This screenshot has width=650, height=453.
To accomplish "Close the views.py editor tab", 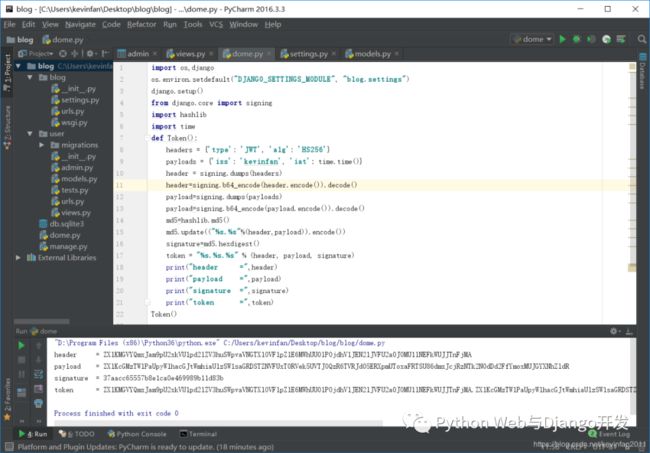I will (211, 53).
